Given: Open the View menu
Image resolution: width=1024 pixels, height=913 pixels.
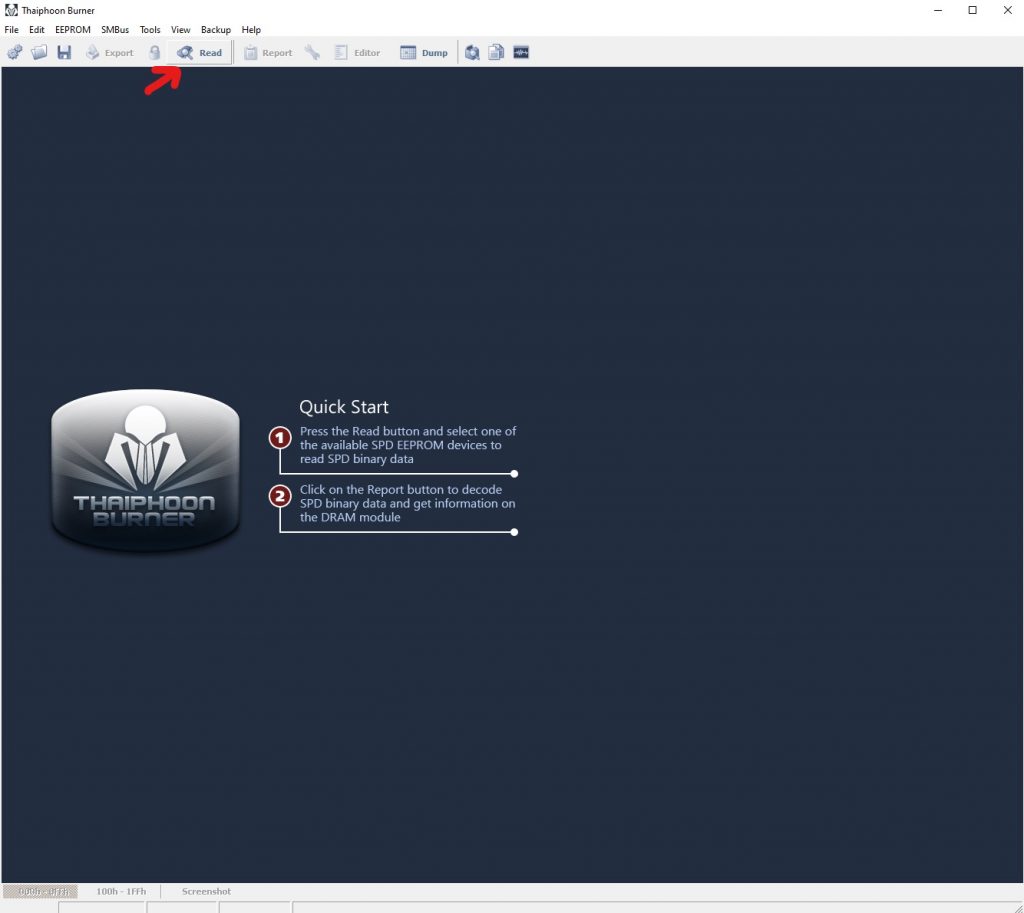Looking at the screenshot, I should click(180, 29).
